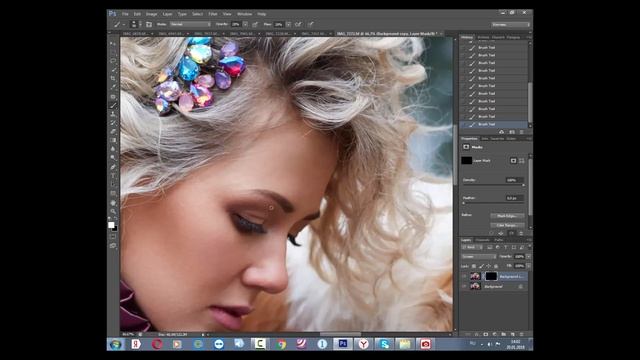
Task: Select the highlighted Brush Tool history state
Action: 494,124
